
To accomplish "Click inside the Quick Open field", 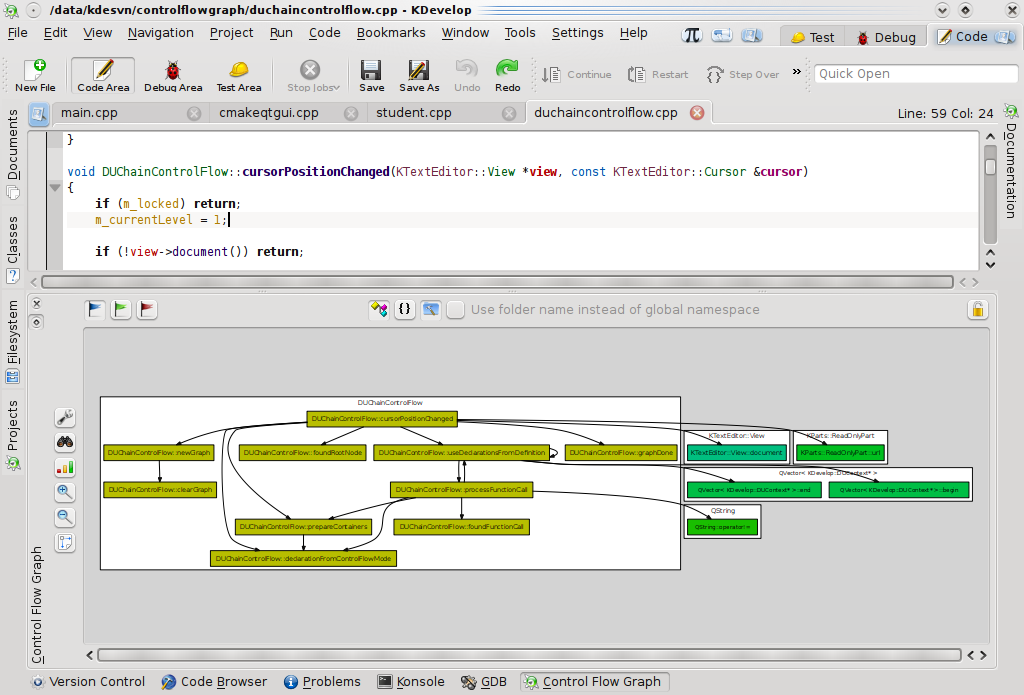I will [915, 73].
